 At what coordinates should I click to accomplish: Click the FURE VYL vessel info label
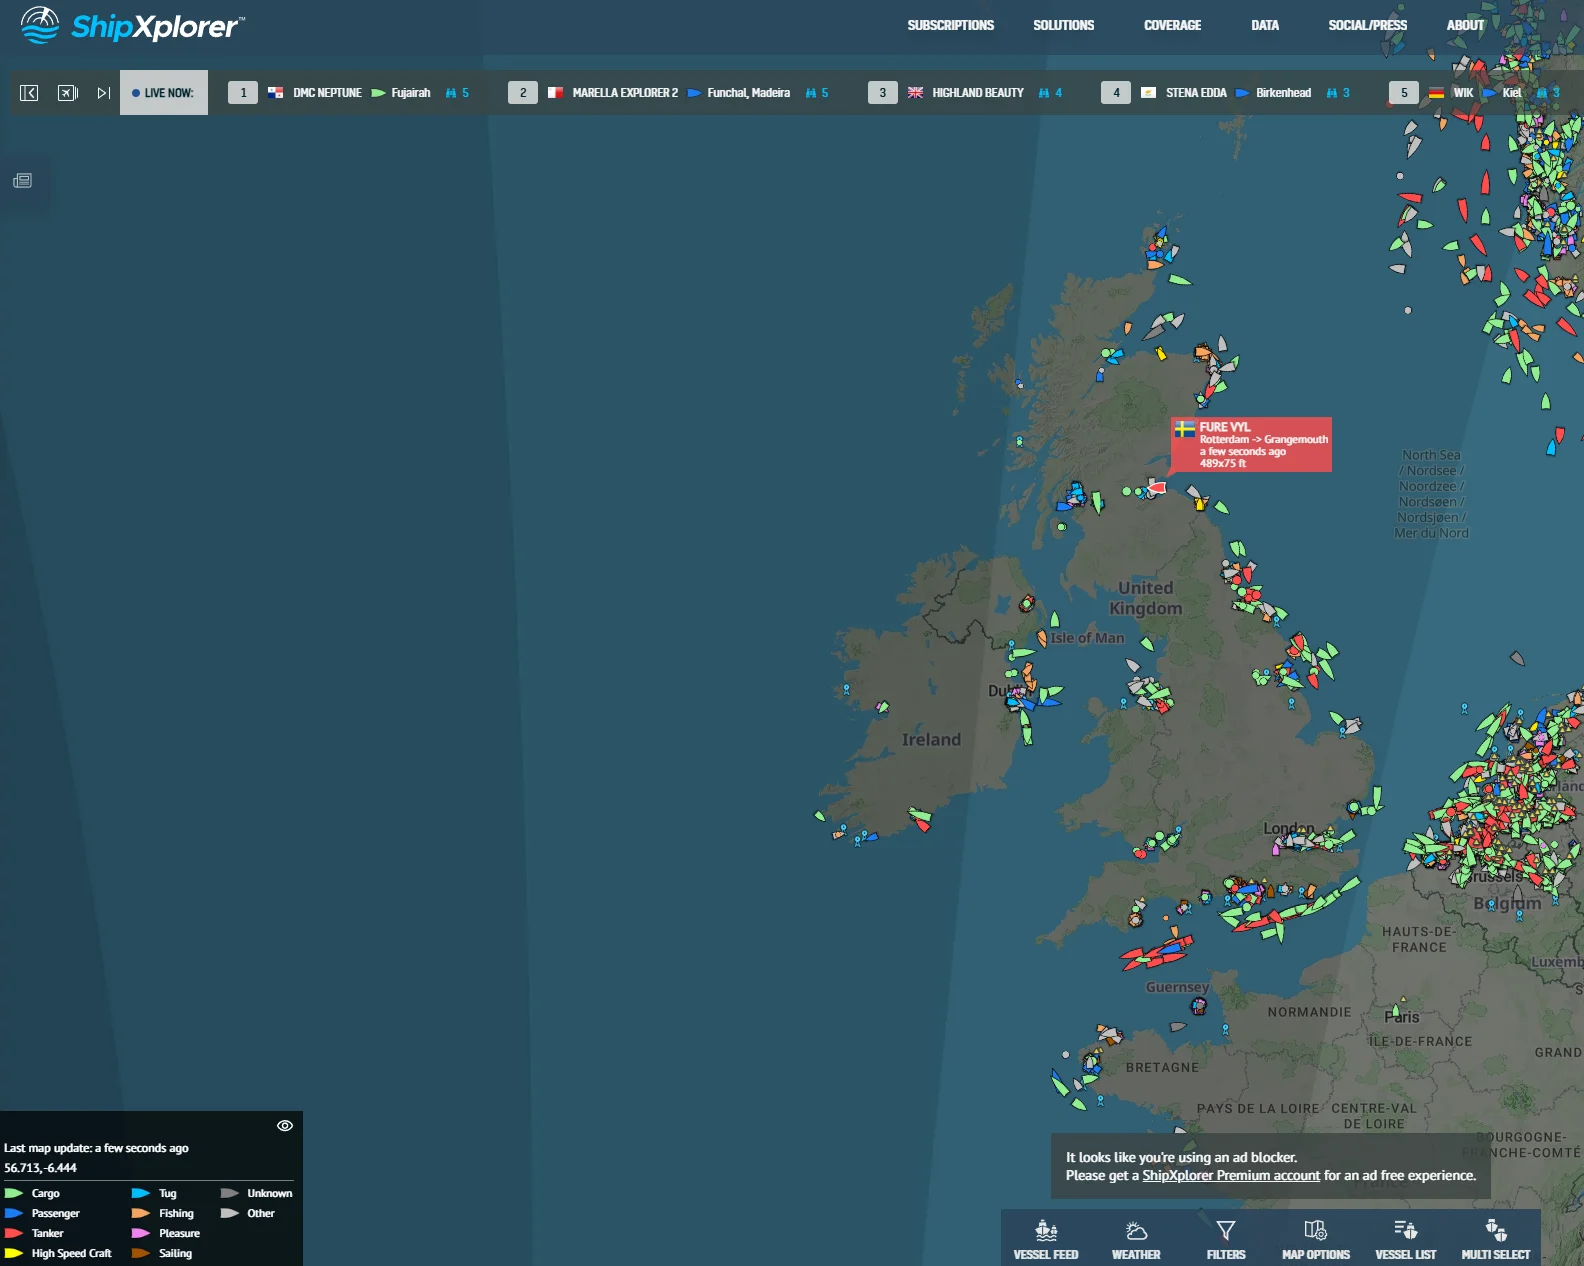coord(1251,444)
